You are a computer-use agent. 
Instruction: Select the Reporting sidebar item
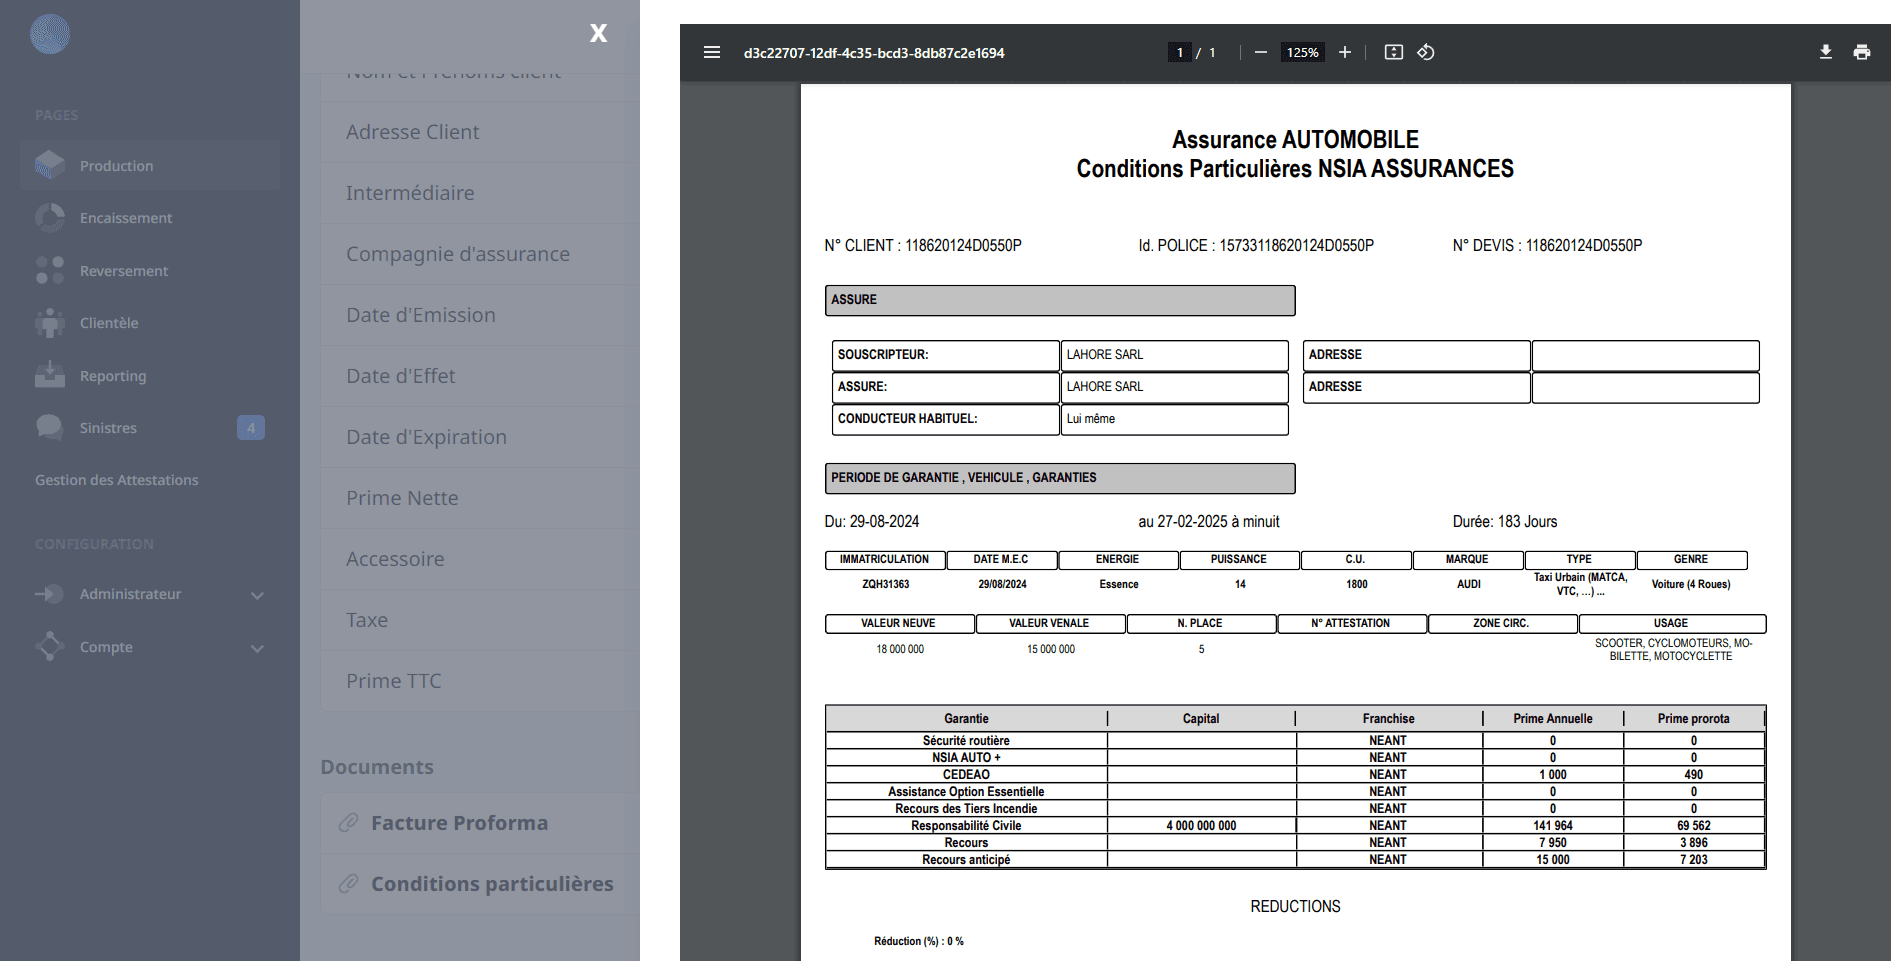(112, 376)
